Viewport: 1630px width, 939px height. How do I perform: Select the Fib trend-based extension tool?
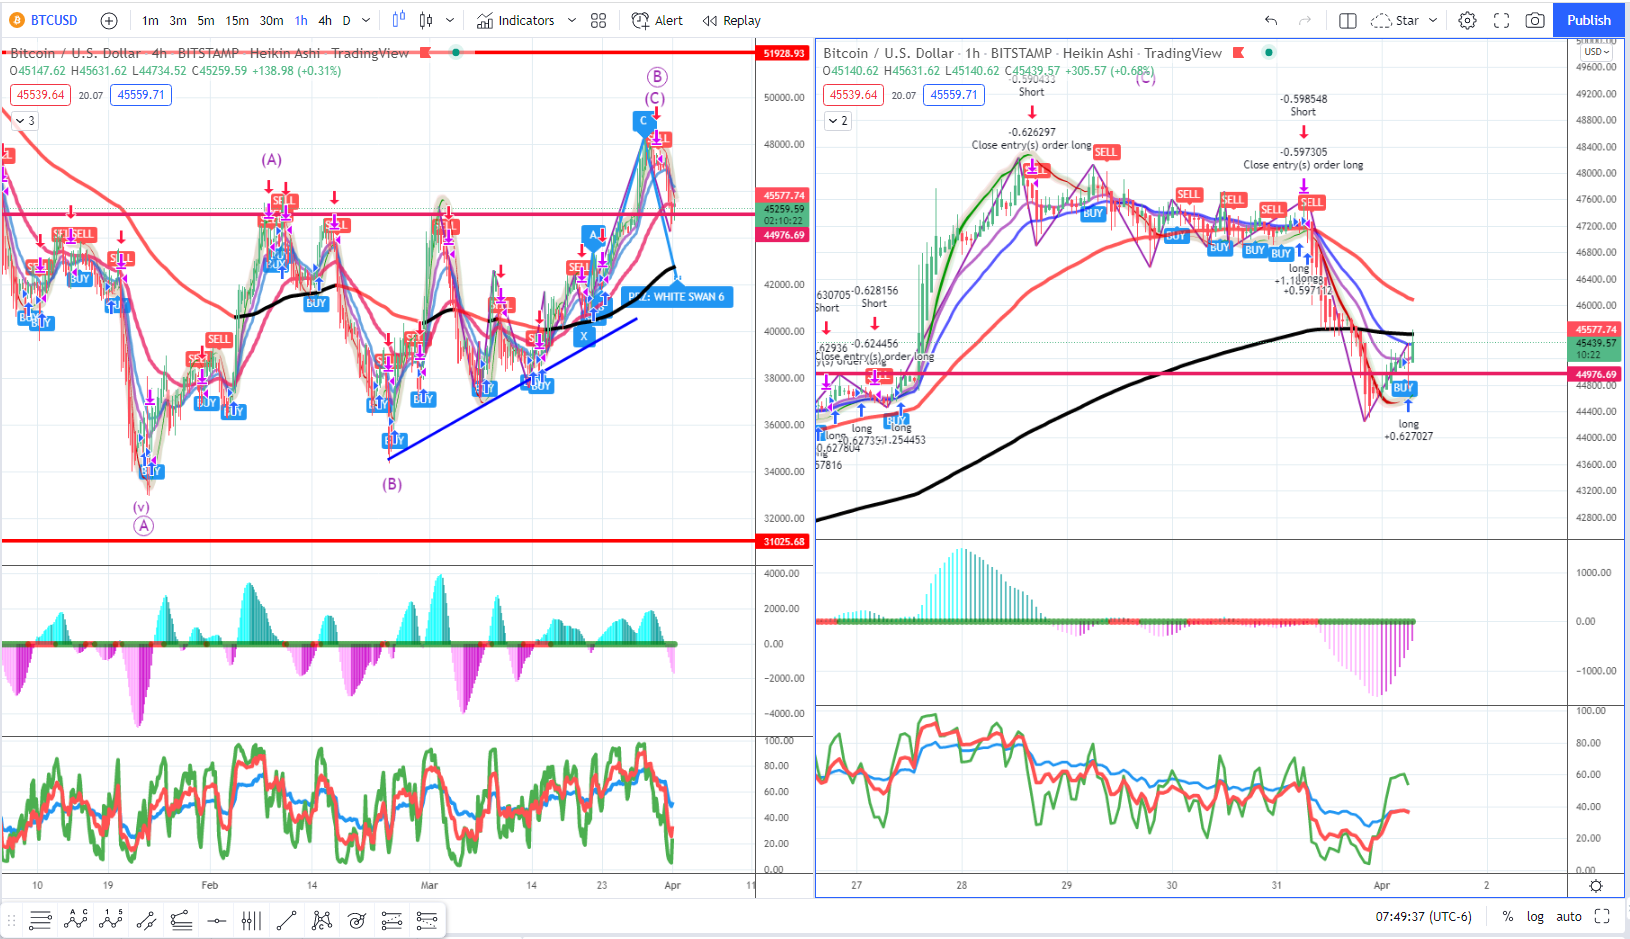coord(392,920)
